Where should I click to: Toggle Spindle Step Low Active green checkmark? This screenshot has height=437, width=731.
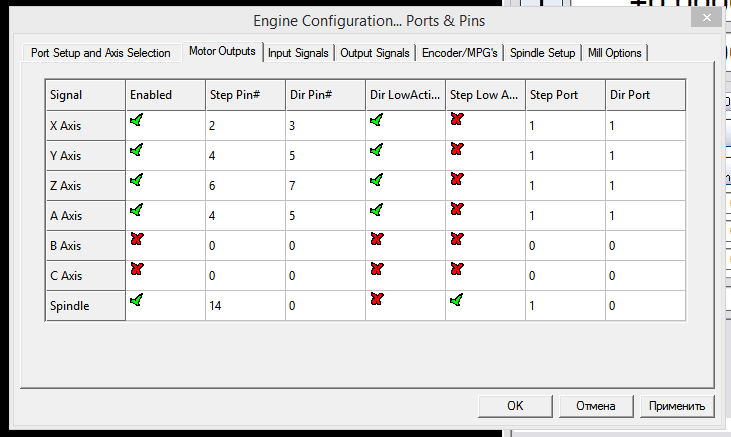pos(457,299)
